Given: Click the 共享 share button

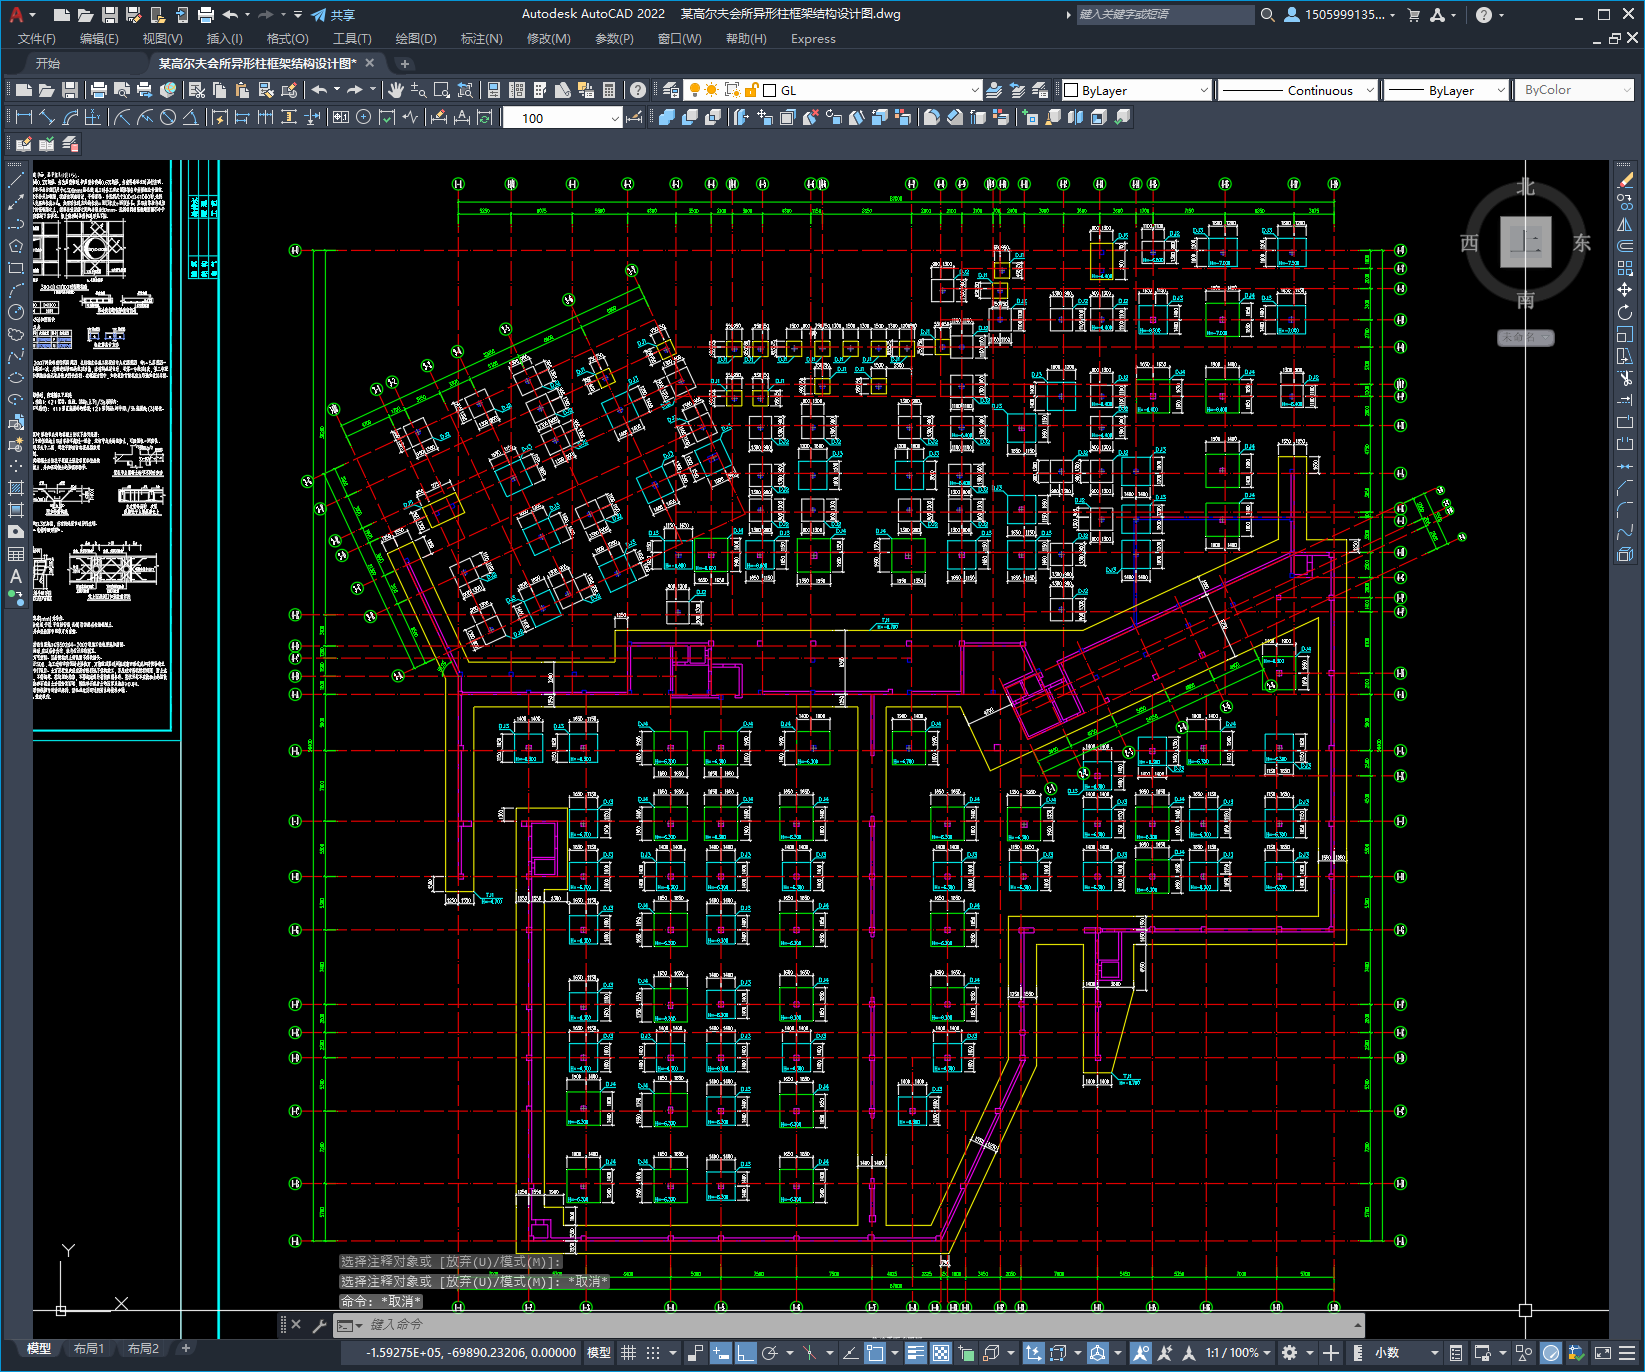Looking at the screenshot, I should coord(333,14).
